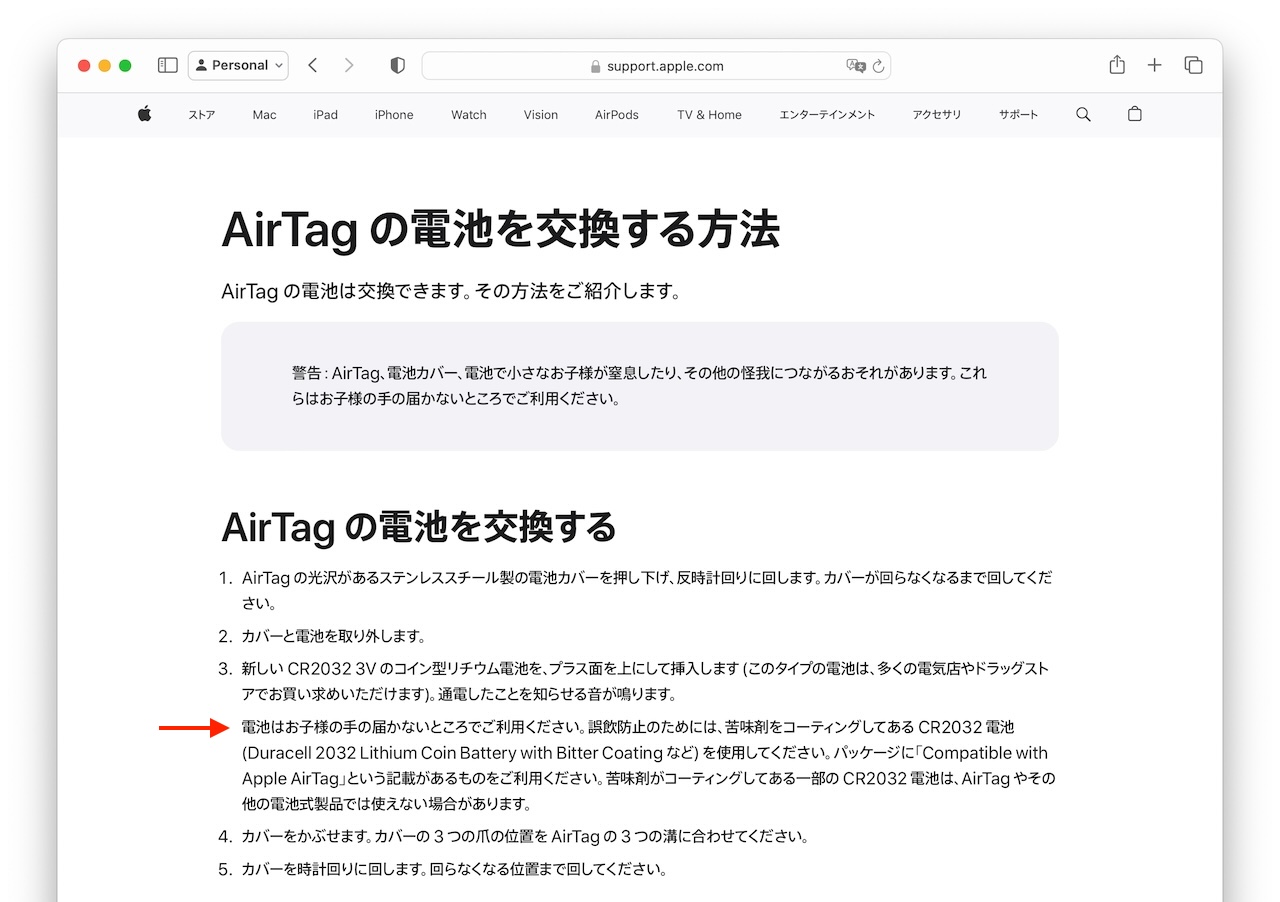Open the shopping bag icon
The image size is (1280, 902).
coord(1134,114)
